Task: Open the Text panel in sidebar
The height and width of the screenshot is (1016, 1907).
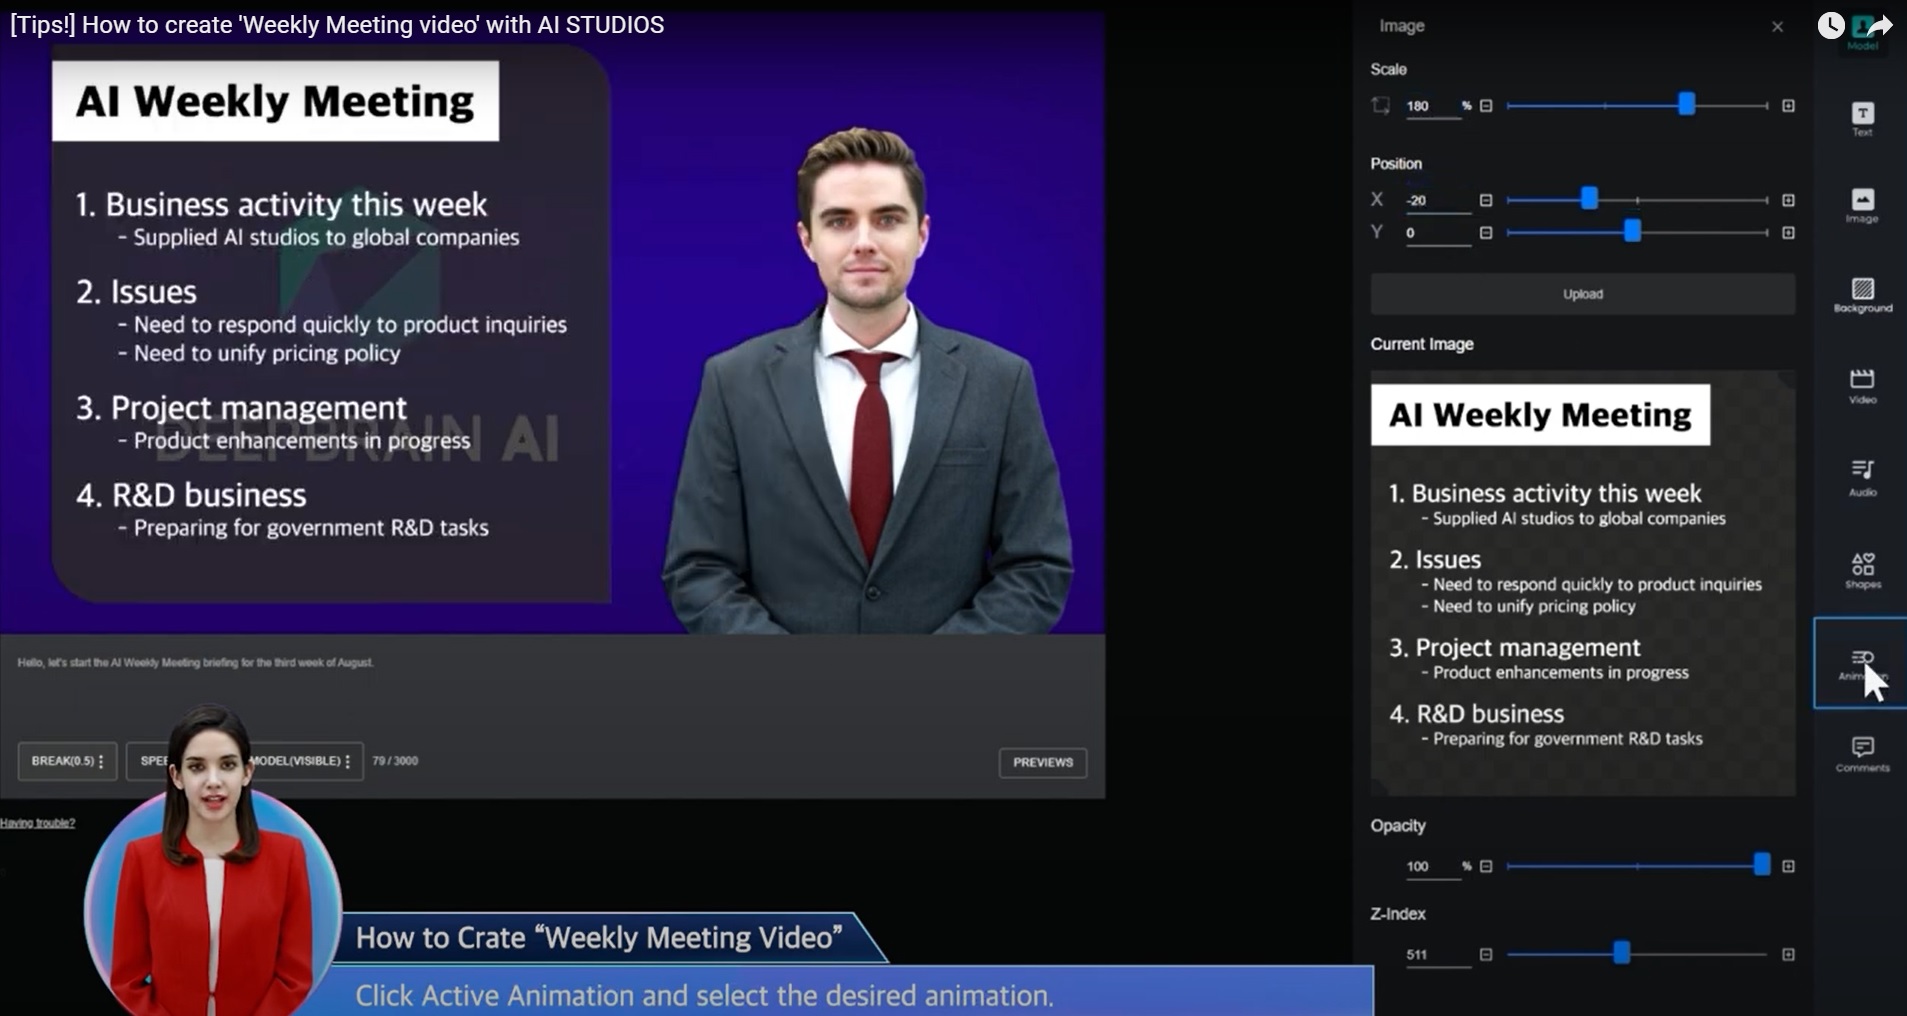Action: click(x=1862, y=118)
